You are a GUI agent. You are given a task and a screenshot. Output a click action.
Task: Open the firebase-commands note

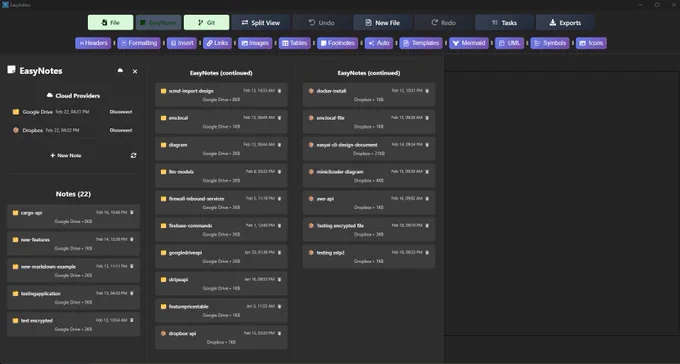click(x=221, y=230)
